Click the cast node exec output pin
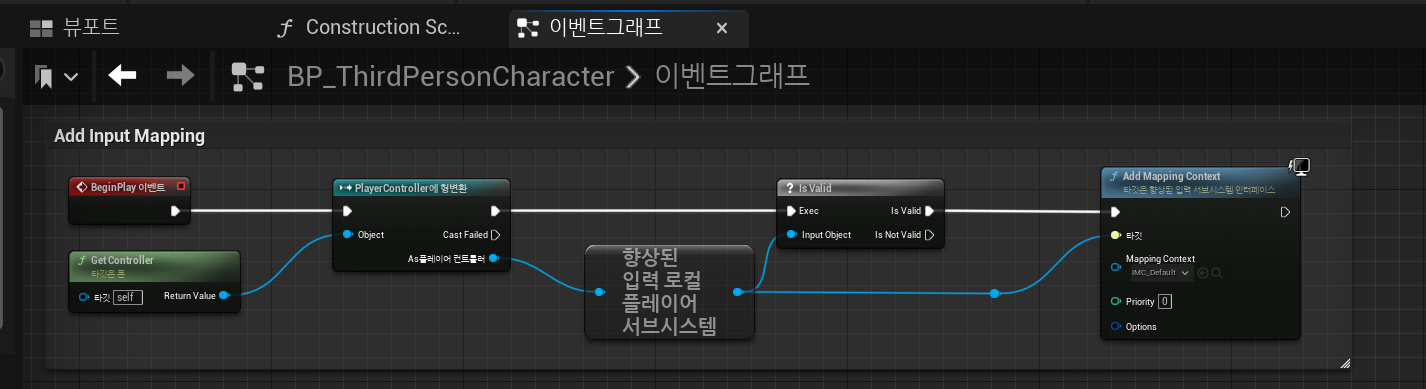The image size is (1426, 389). click(495, 211)
